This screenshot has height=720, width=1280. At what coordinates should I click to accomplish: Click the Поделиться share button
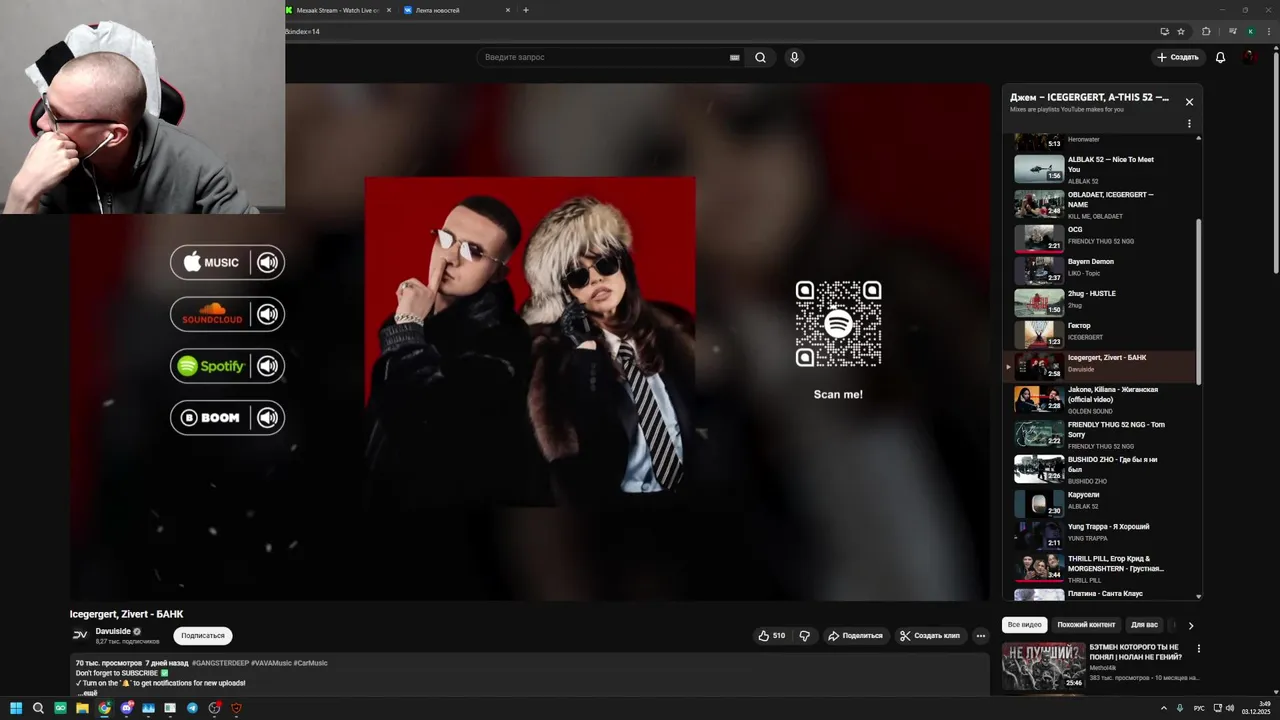[855, 636]
